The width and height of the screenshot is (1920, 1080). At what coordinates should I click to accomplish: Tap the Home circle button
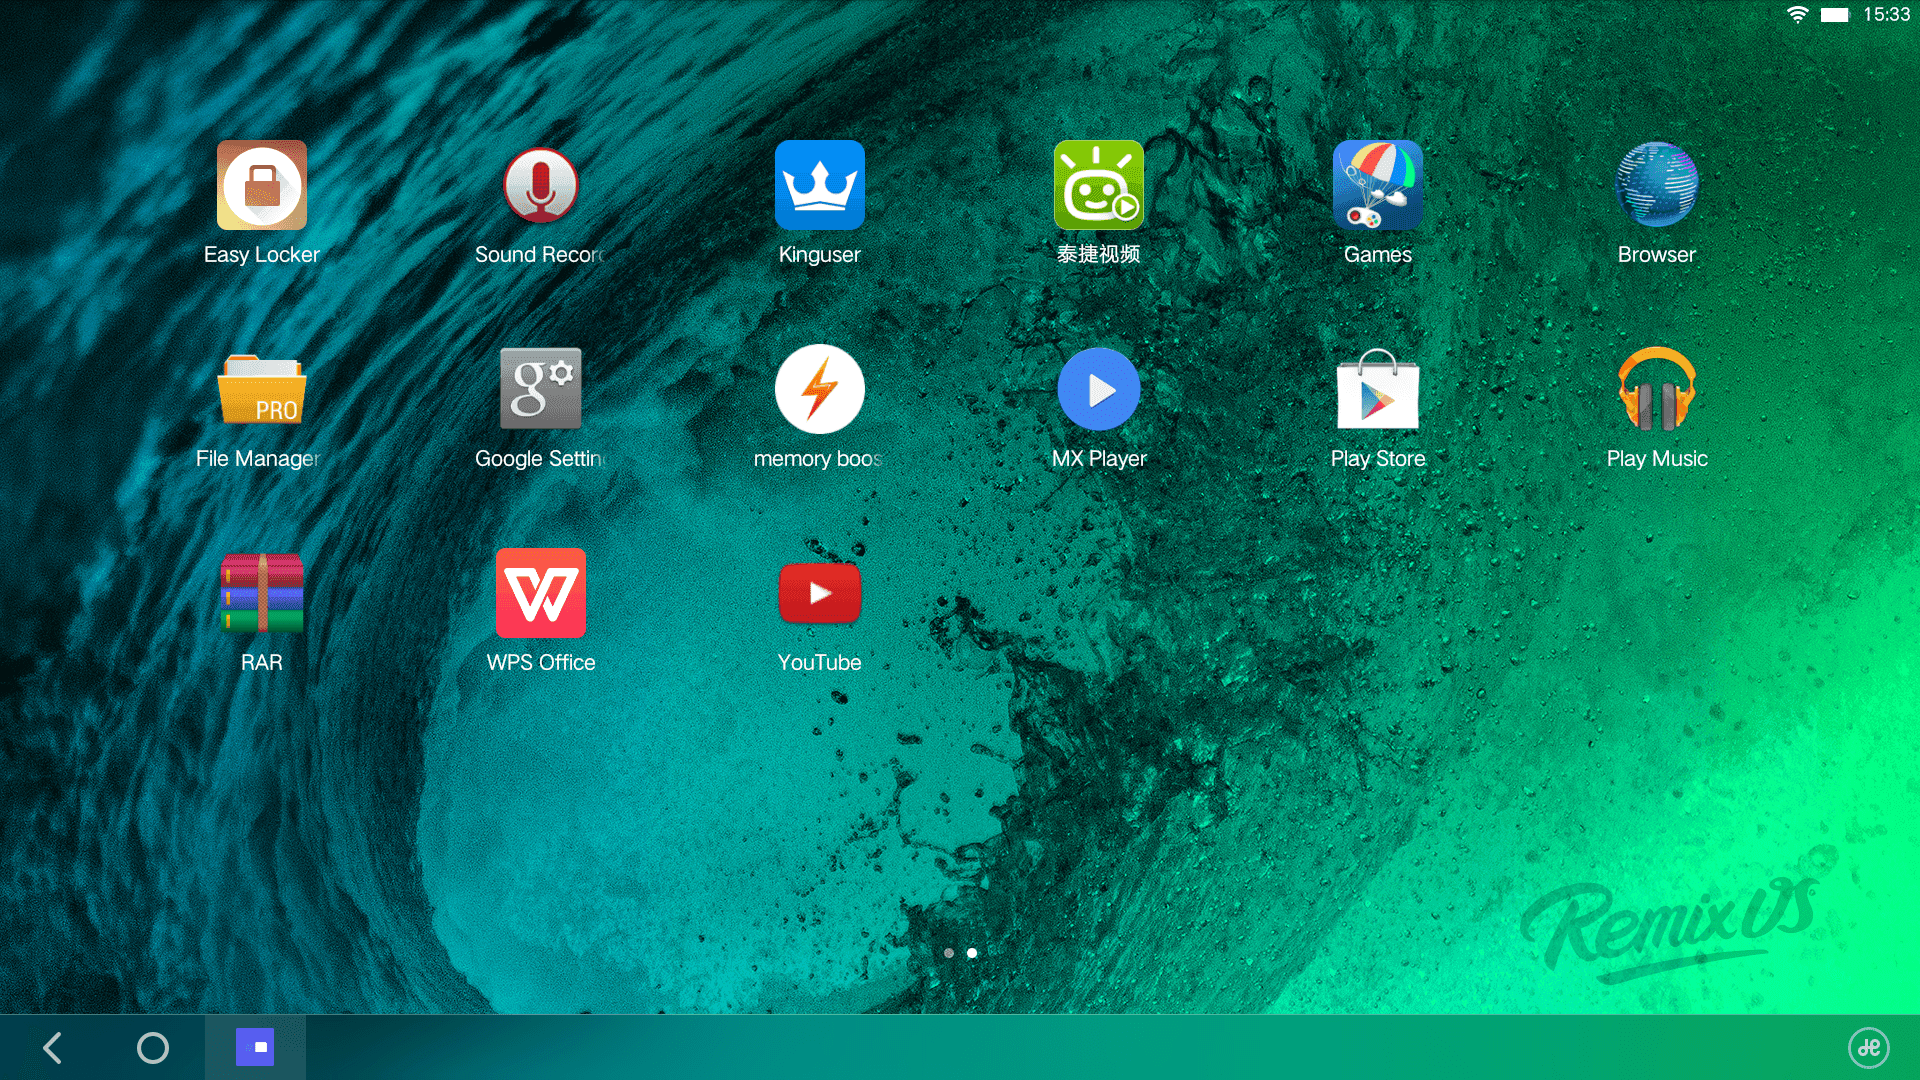153,1048
